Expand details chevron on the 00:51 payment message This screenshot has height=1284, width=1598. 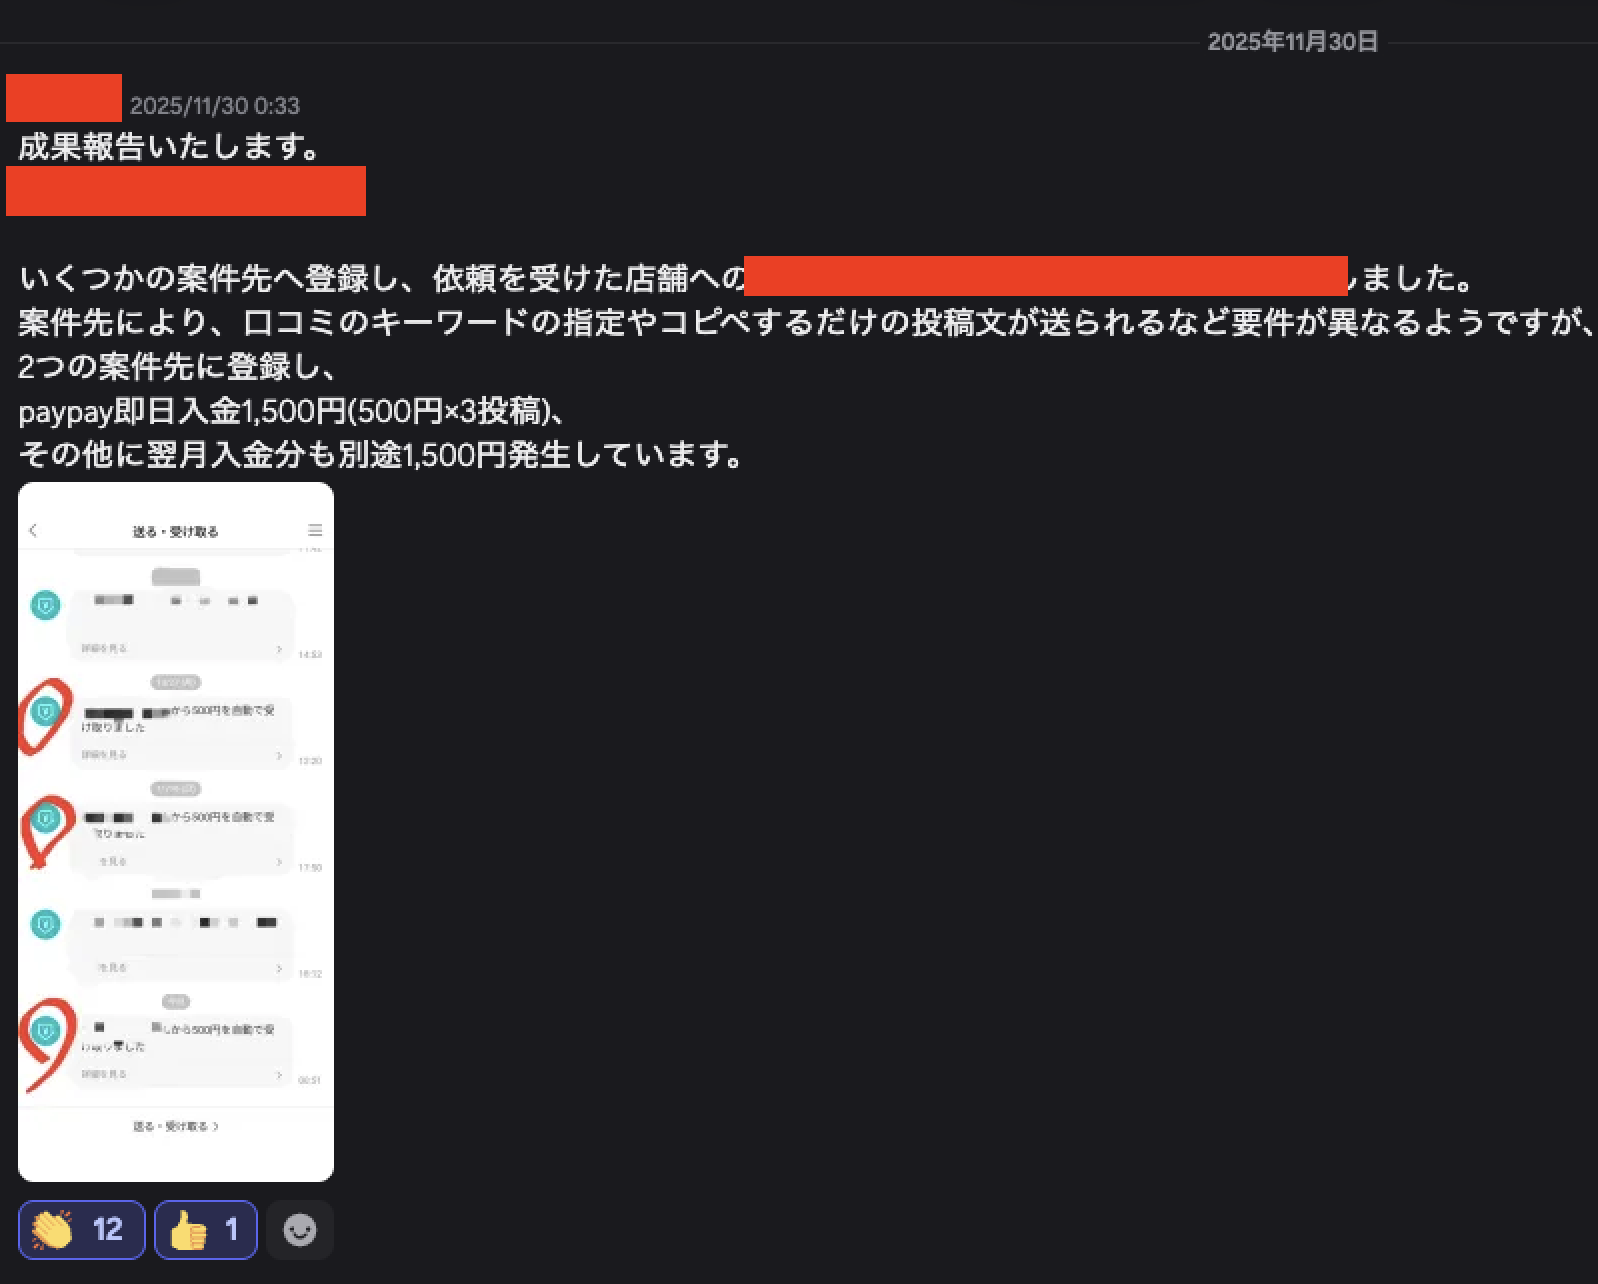(x=279, y=1075)
